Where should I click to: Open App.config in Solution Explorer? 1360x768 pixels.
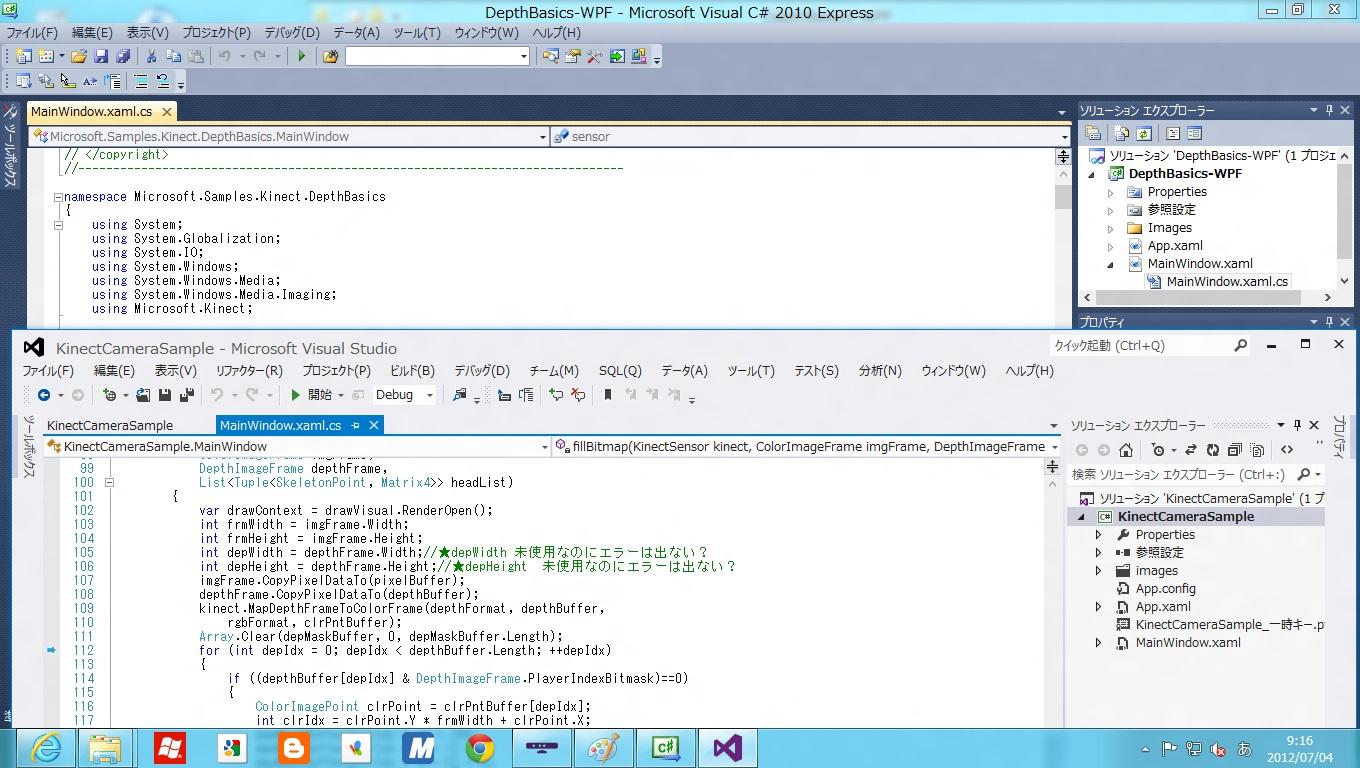[x=1165, y=589]
